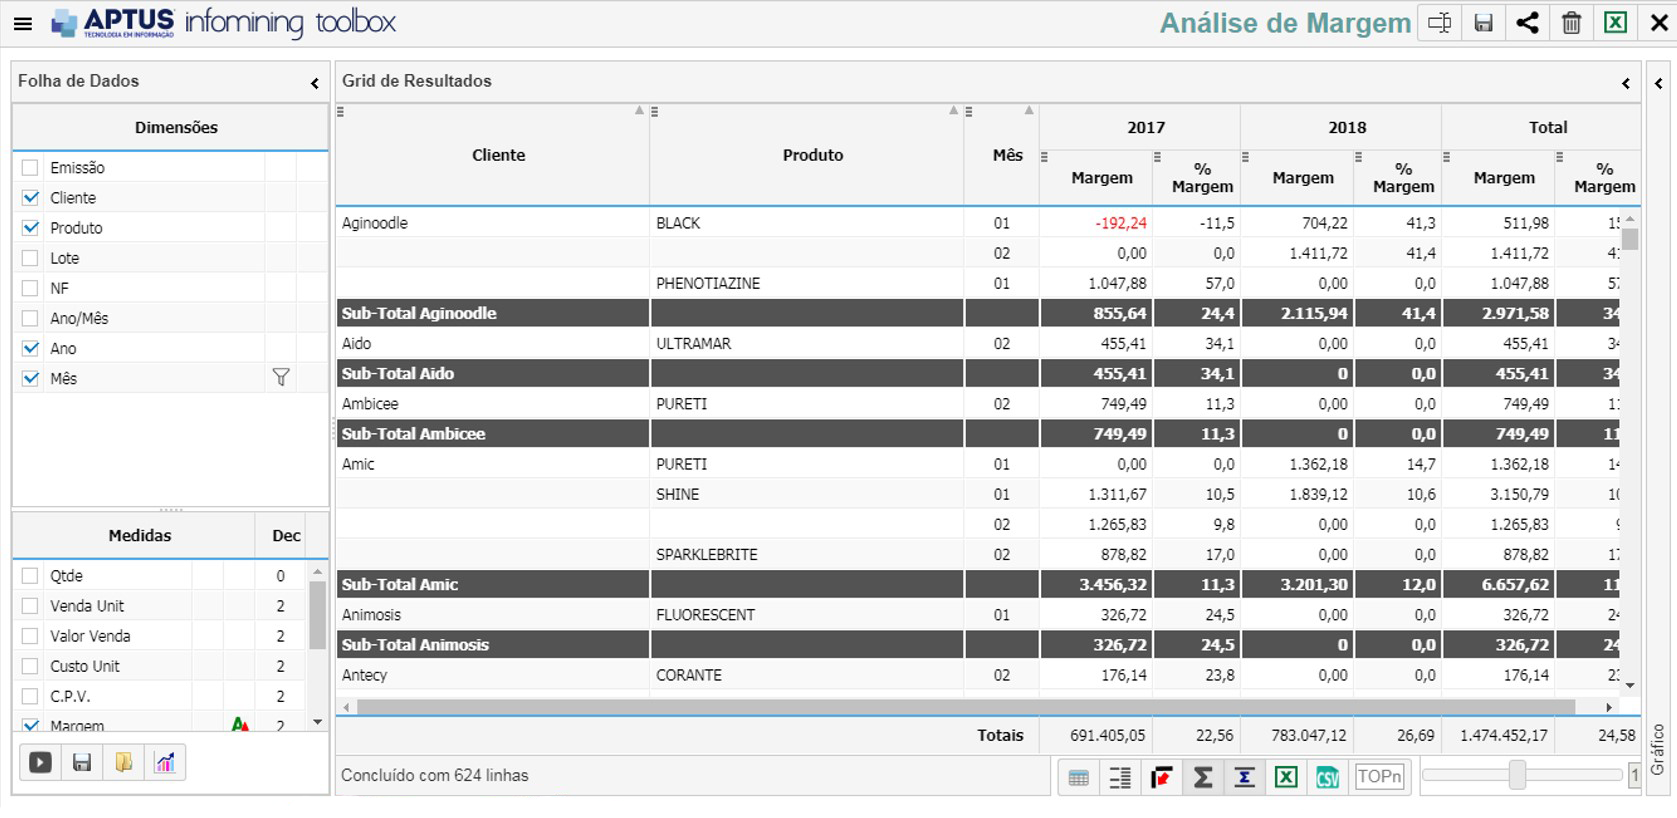The image size is (1677, 818).
Task: Click the grid's horizontal scrollbar
Action: tap(965, 707)
